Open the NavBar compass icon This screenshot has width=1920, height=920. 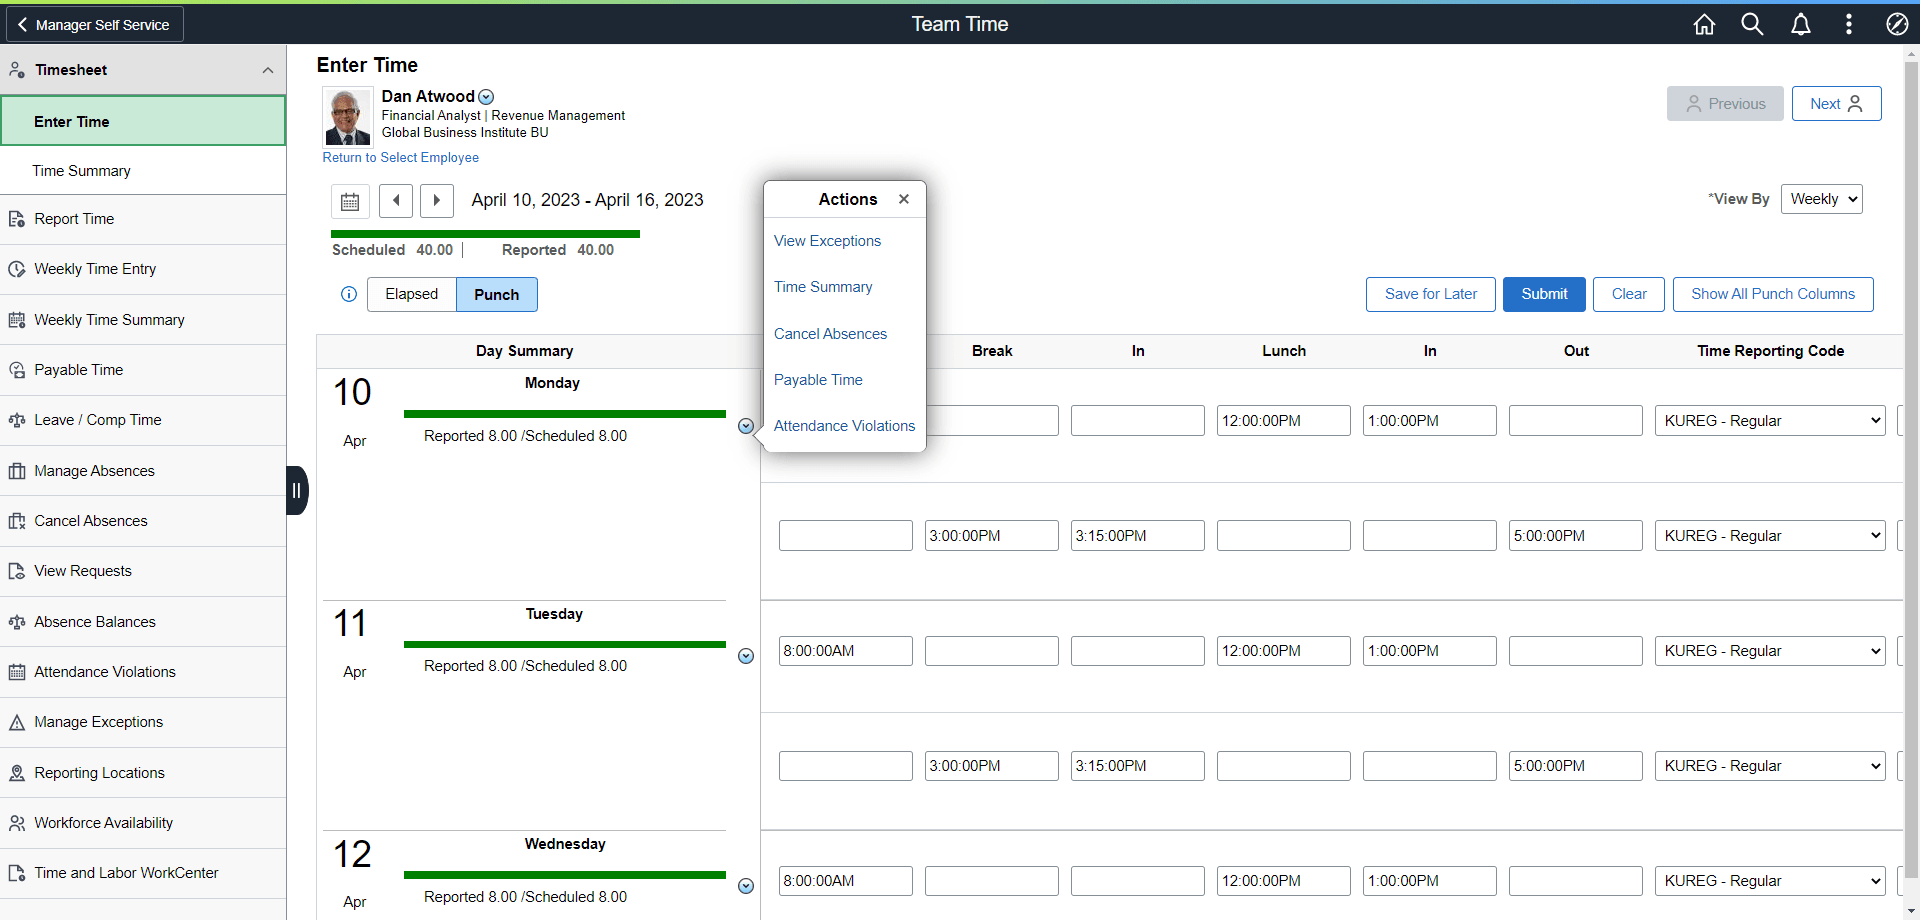(1897, 24)
